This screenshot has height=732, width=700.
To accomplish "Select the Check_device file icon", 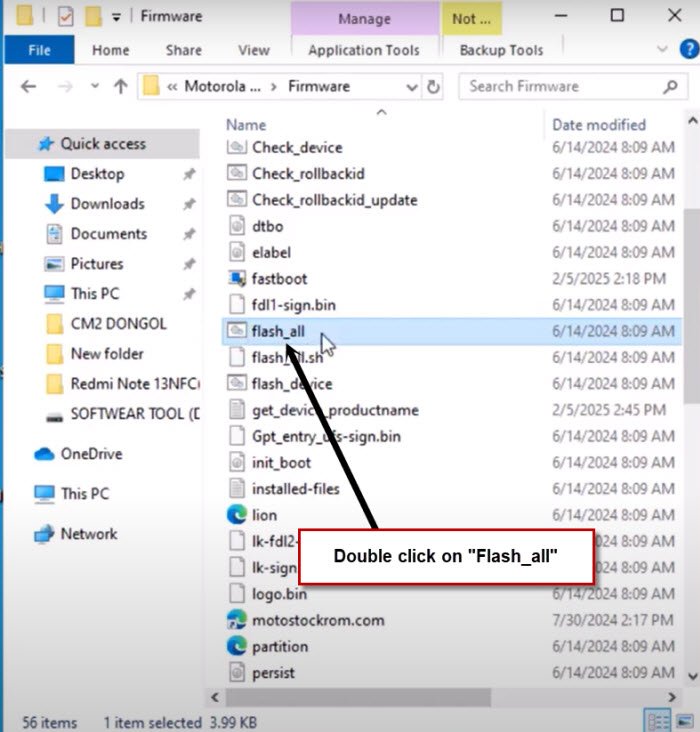I will 237,147.
